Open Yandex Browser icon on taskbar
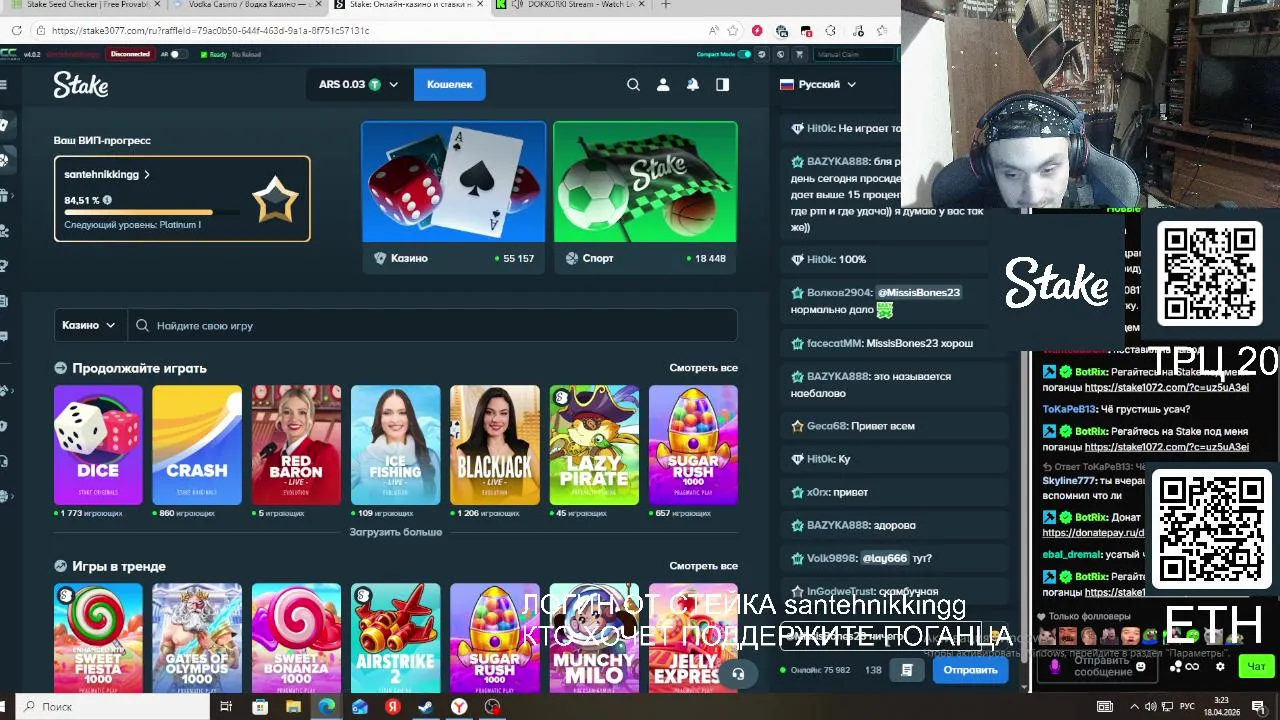Screen dimensions: 1280x720 (x=459, y=707)
